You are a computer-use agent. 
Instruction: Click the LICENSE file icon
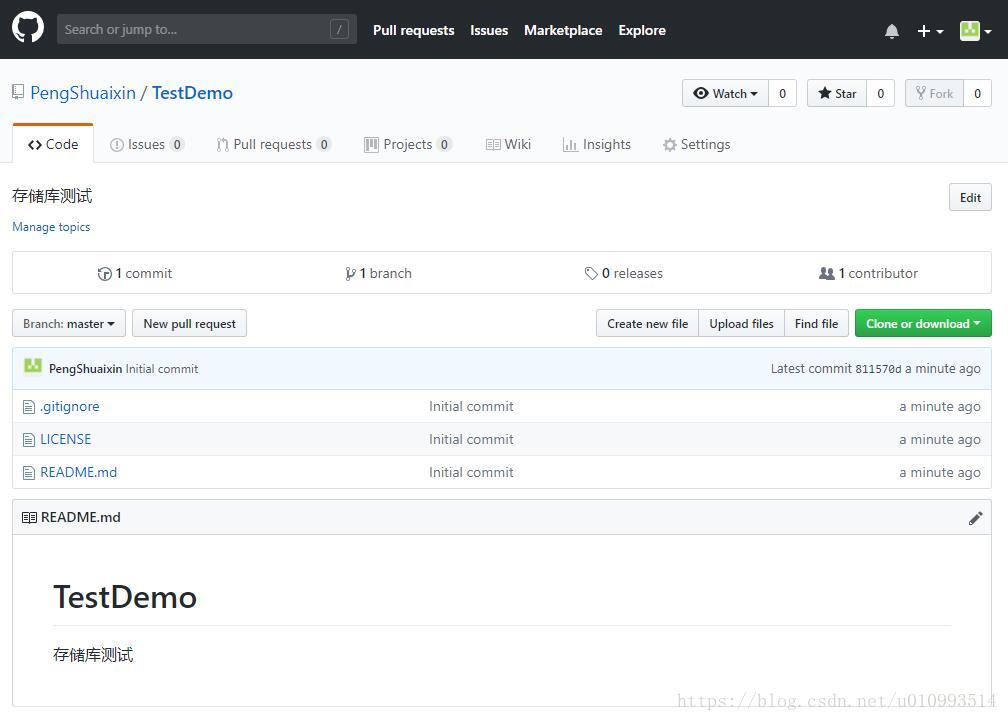tap(28, 440)
